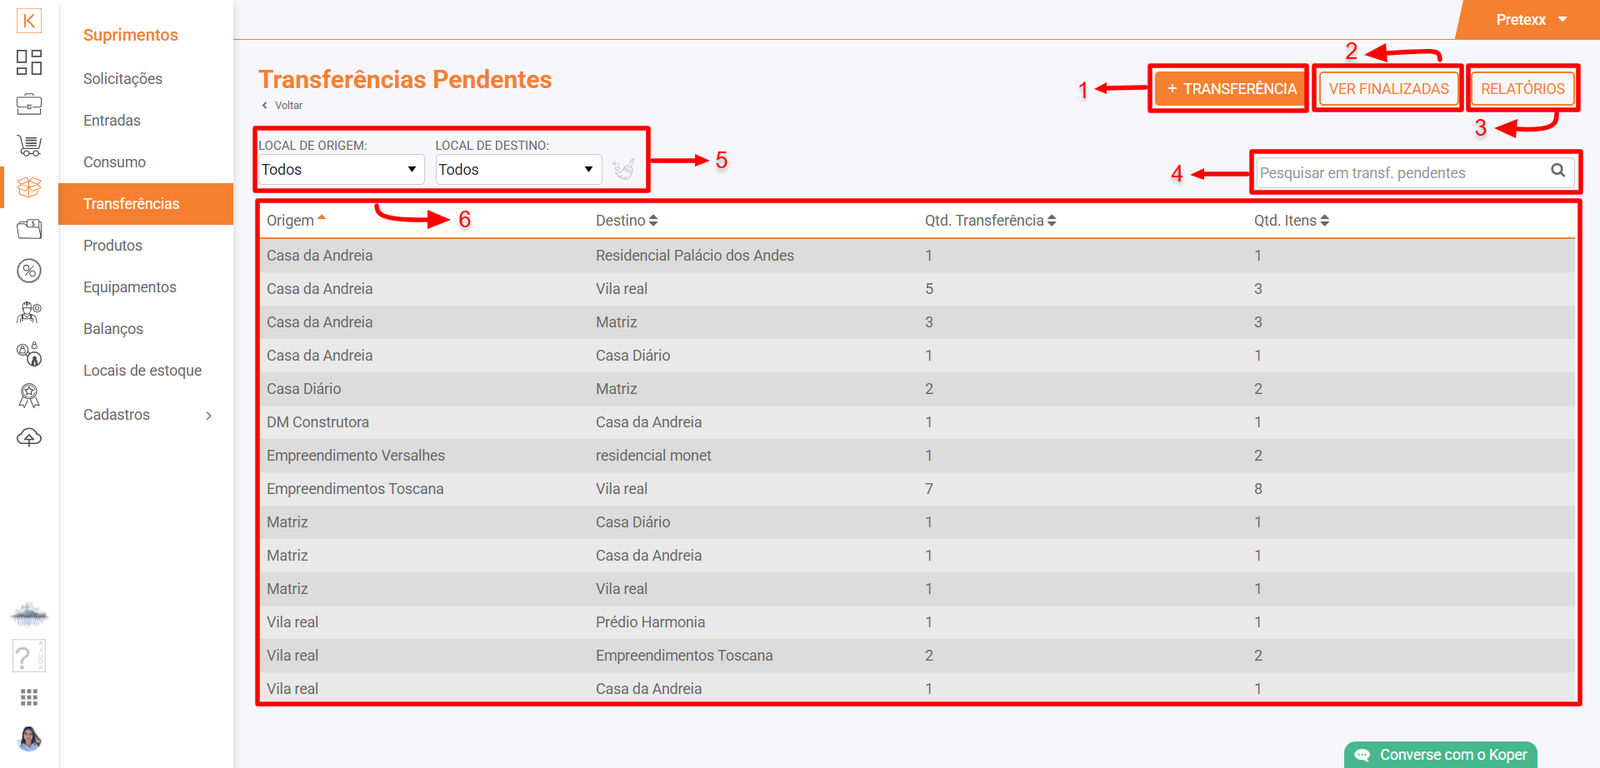Open the apps grid icon near bottom
1600x768 pixels.
[x=29, y=697]
